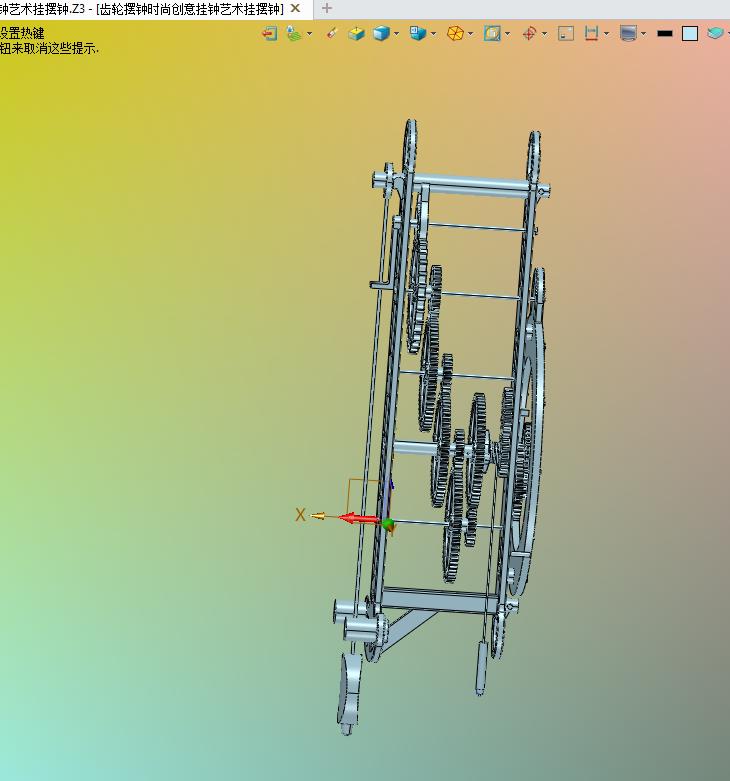Click the layer filter icon in the view toolbar

point(294,33)
